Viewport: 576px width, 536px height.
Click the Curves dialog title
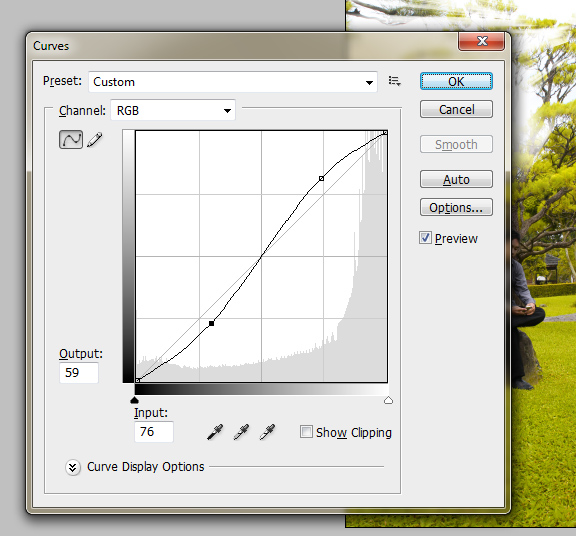pos(51,46)
